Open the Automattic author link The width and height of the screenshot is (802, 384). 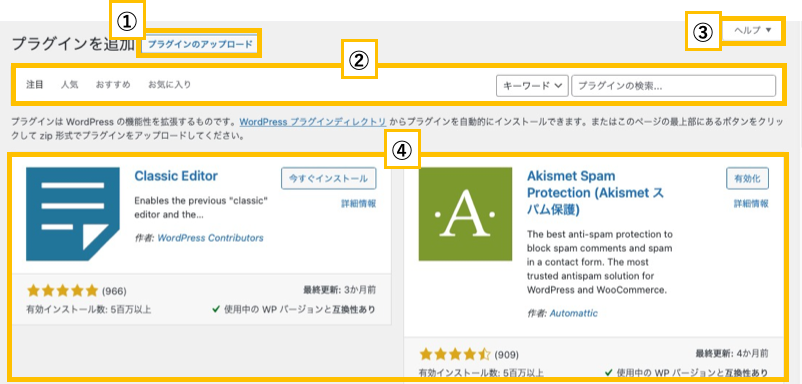[573, 313]
